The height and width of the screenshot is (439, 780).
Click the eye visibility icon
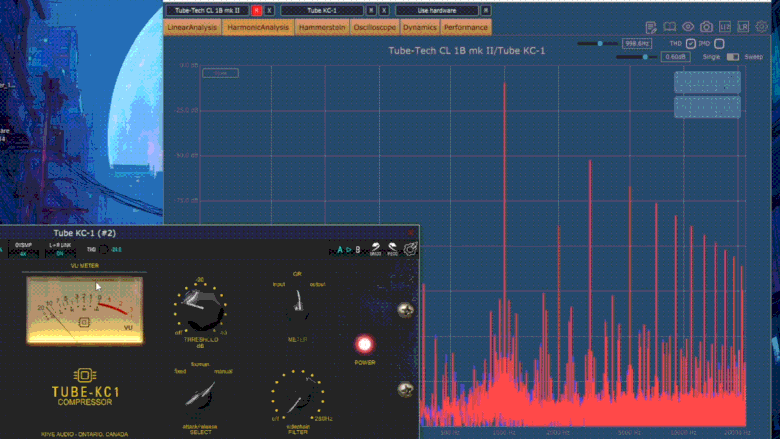pos(688,26)
